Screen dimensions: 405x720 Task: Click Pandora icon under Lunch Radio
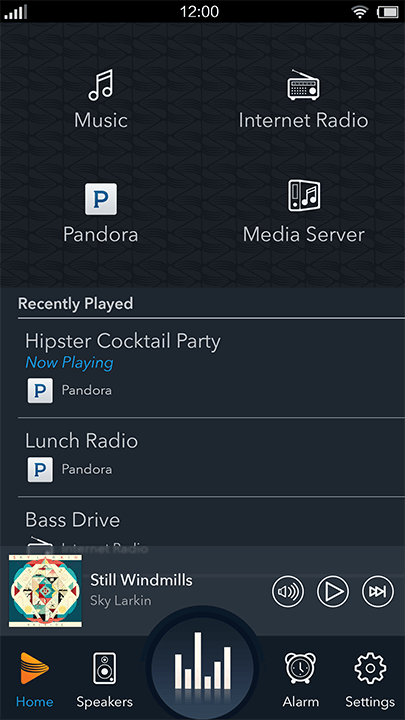pyautogui.click(x=40, y=469)
